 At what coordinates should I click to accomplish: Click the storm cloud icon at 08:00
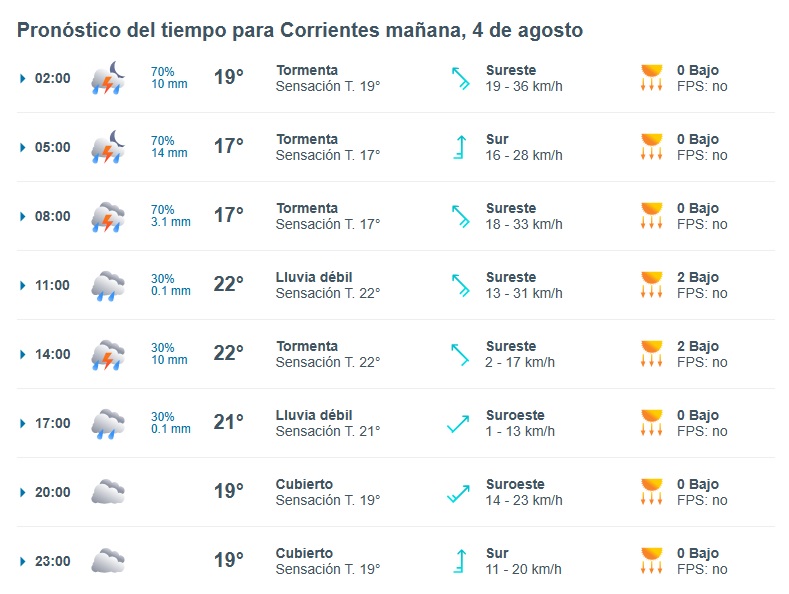[x=108, y=216]
